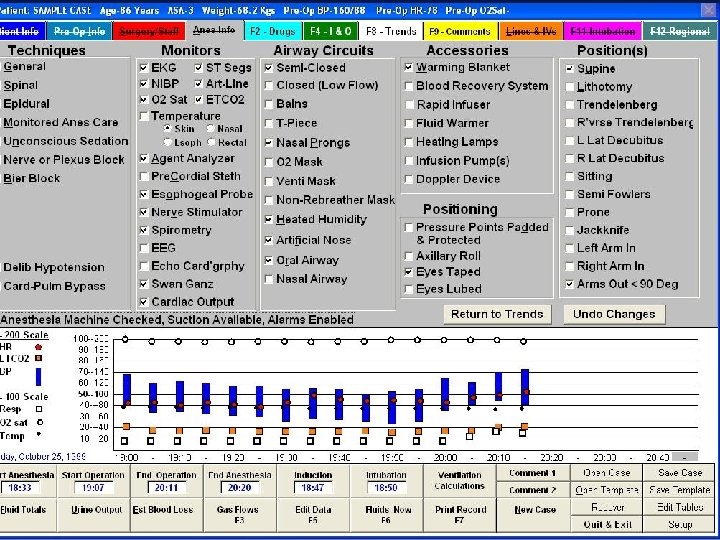Uncheck the Warming Blanket accessory
720x540 pixels.
pos(408,68)
